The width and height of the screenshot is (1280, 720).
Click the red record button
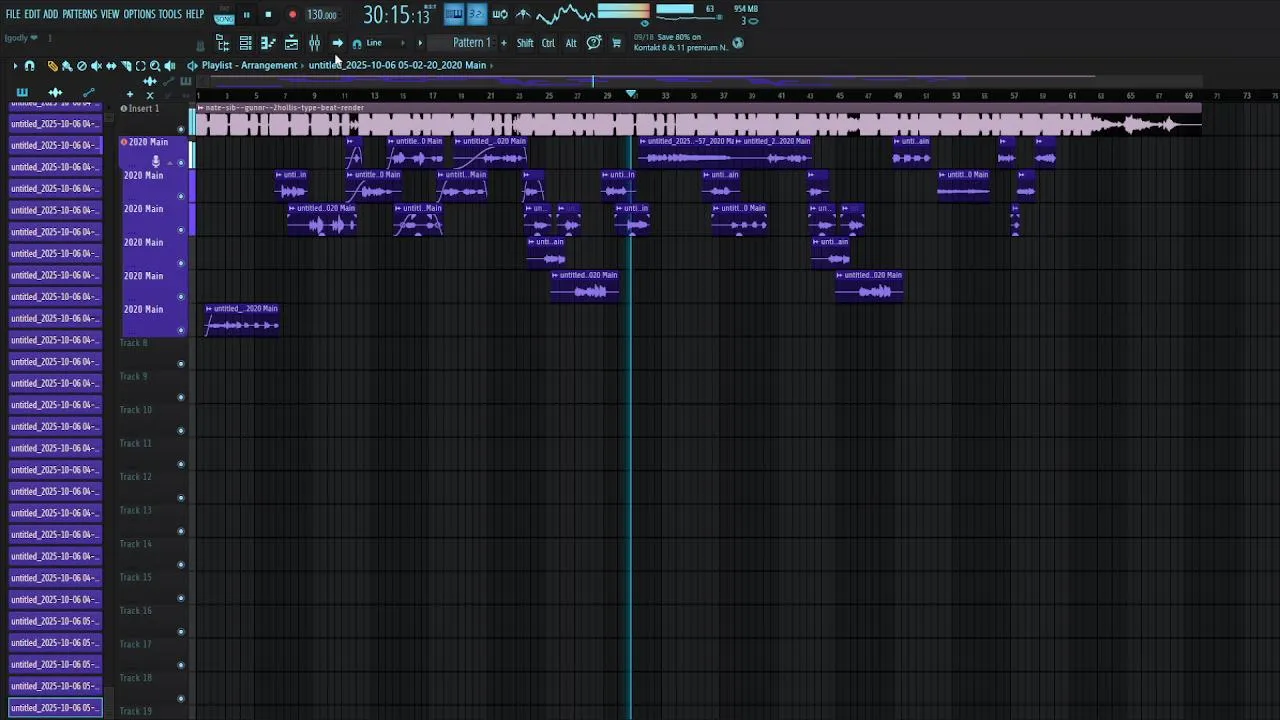pos(292,15)
